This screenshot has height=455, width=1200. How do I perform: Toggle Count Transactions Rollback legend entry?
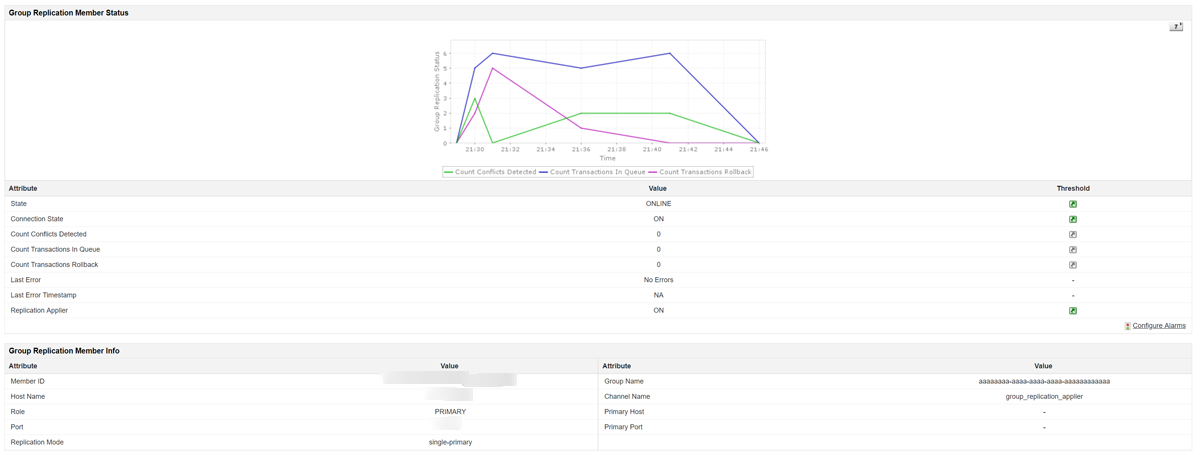pos(700,172)
